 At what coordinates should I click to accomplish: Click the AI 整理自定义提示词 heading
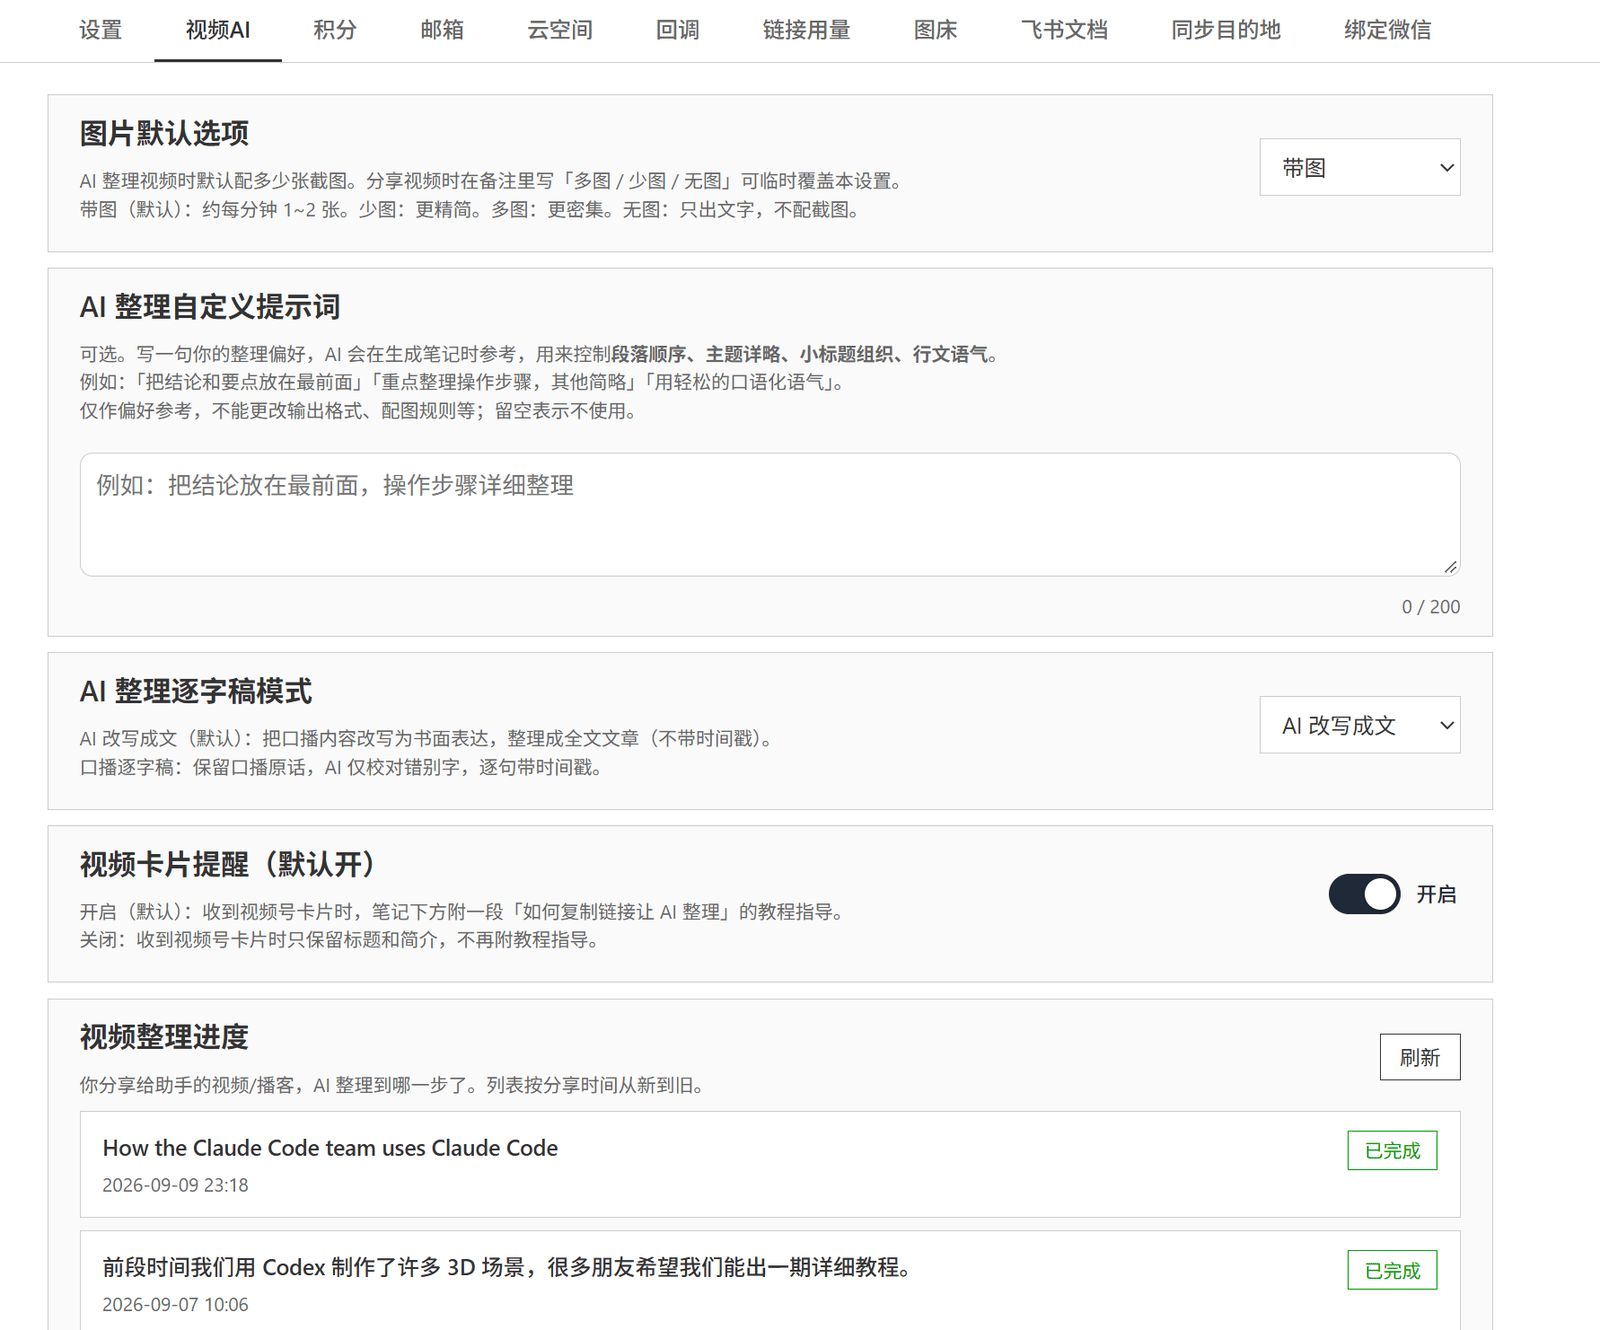[210, 307]
